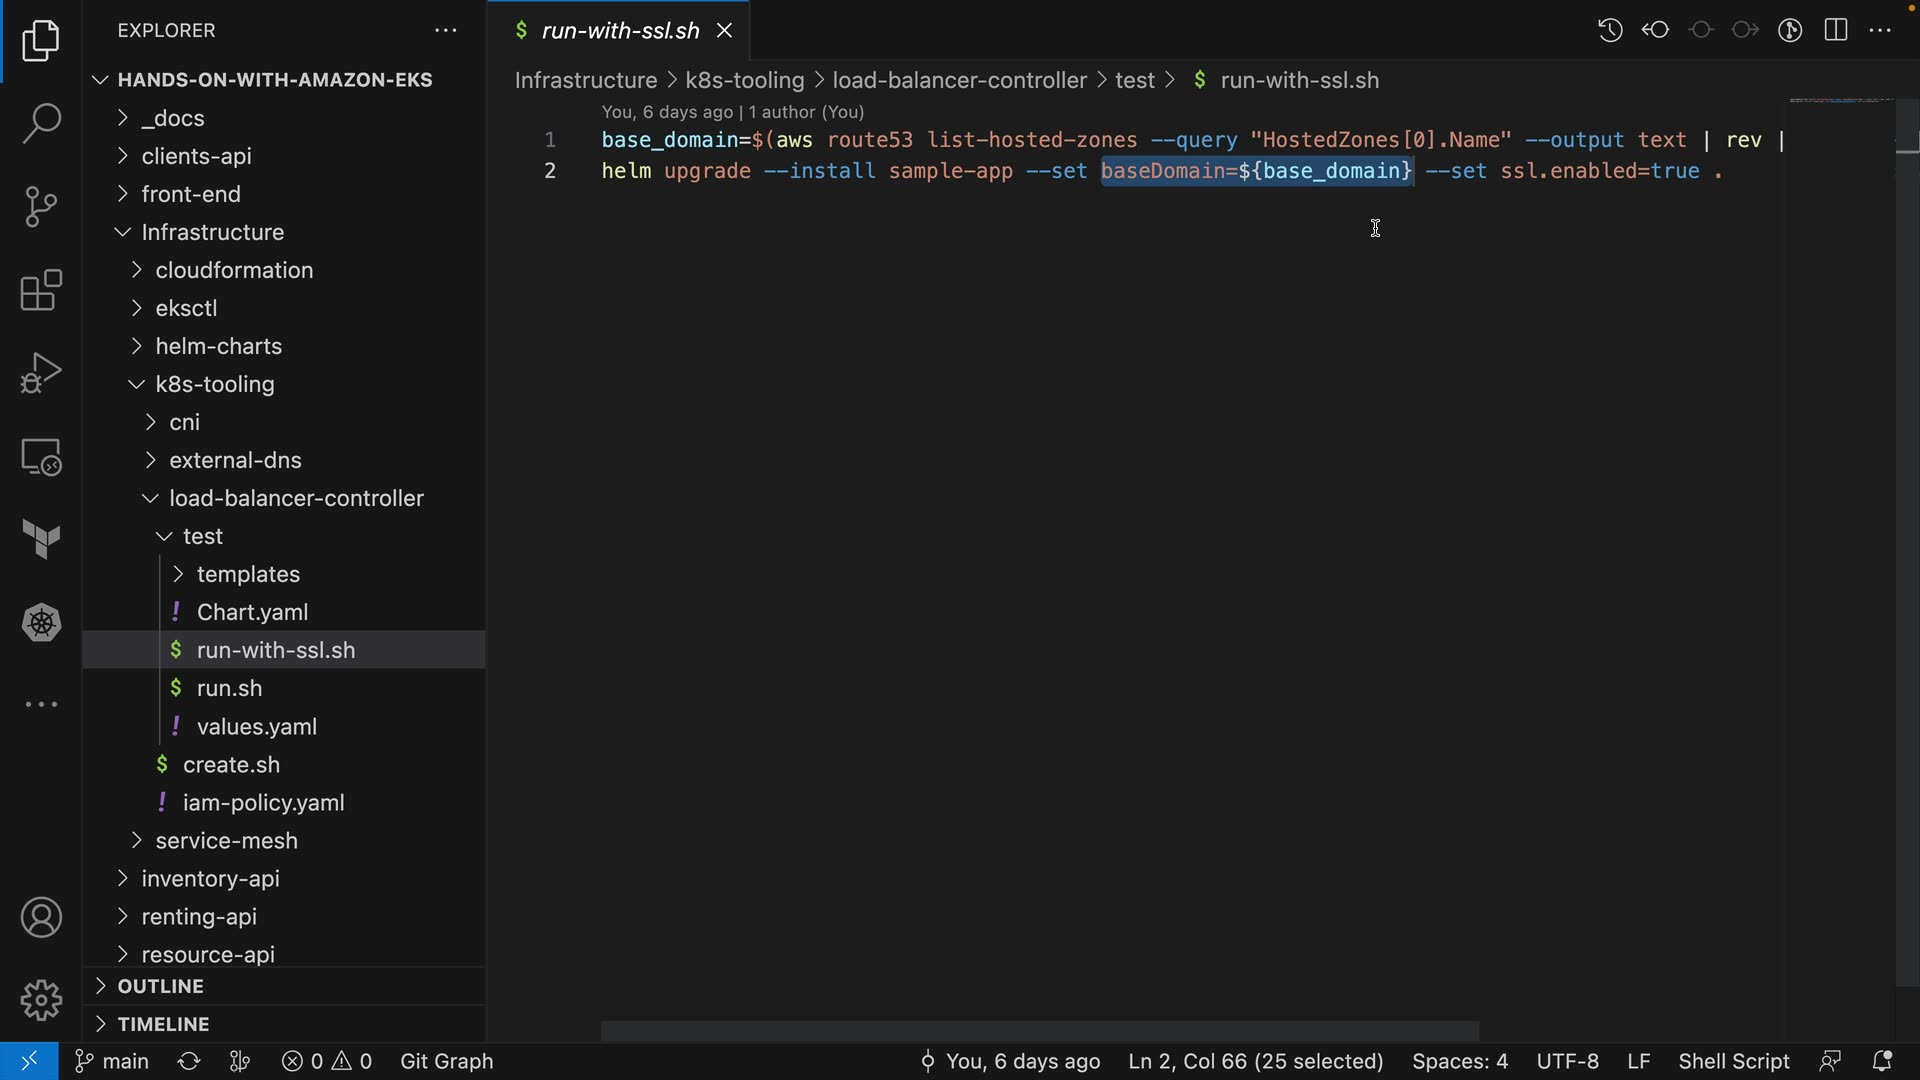Open the Search view in activity bar
This screenshot has height=1080, width=1920.
[41, 124]
